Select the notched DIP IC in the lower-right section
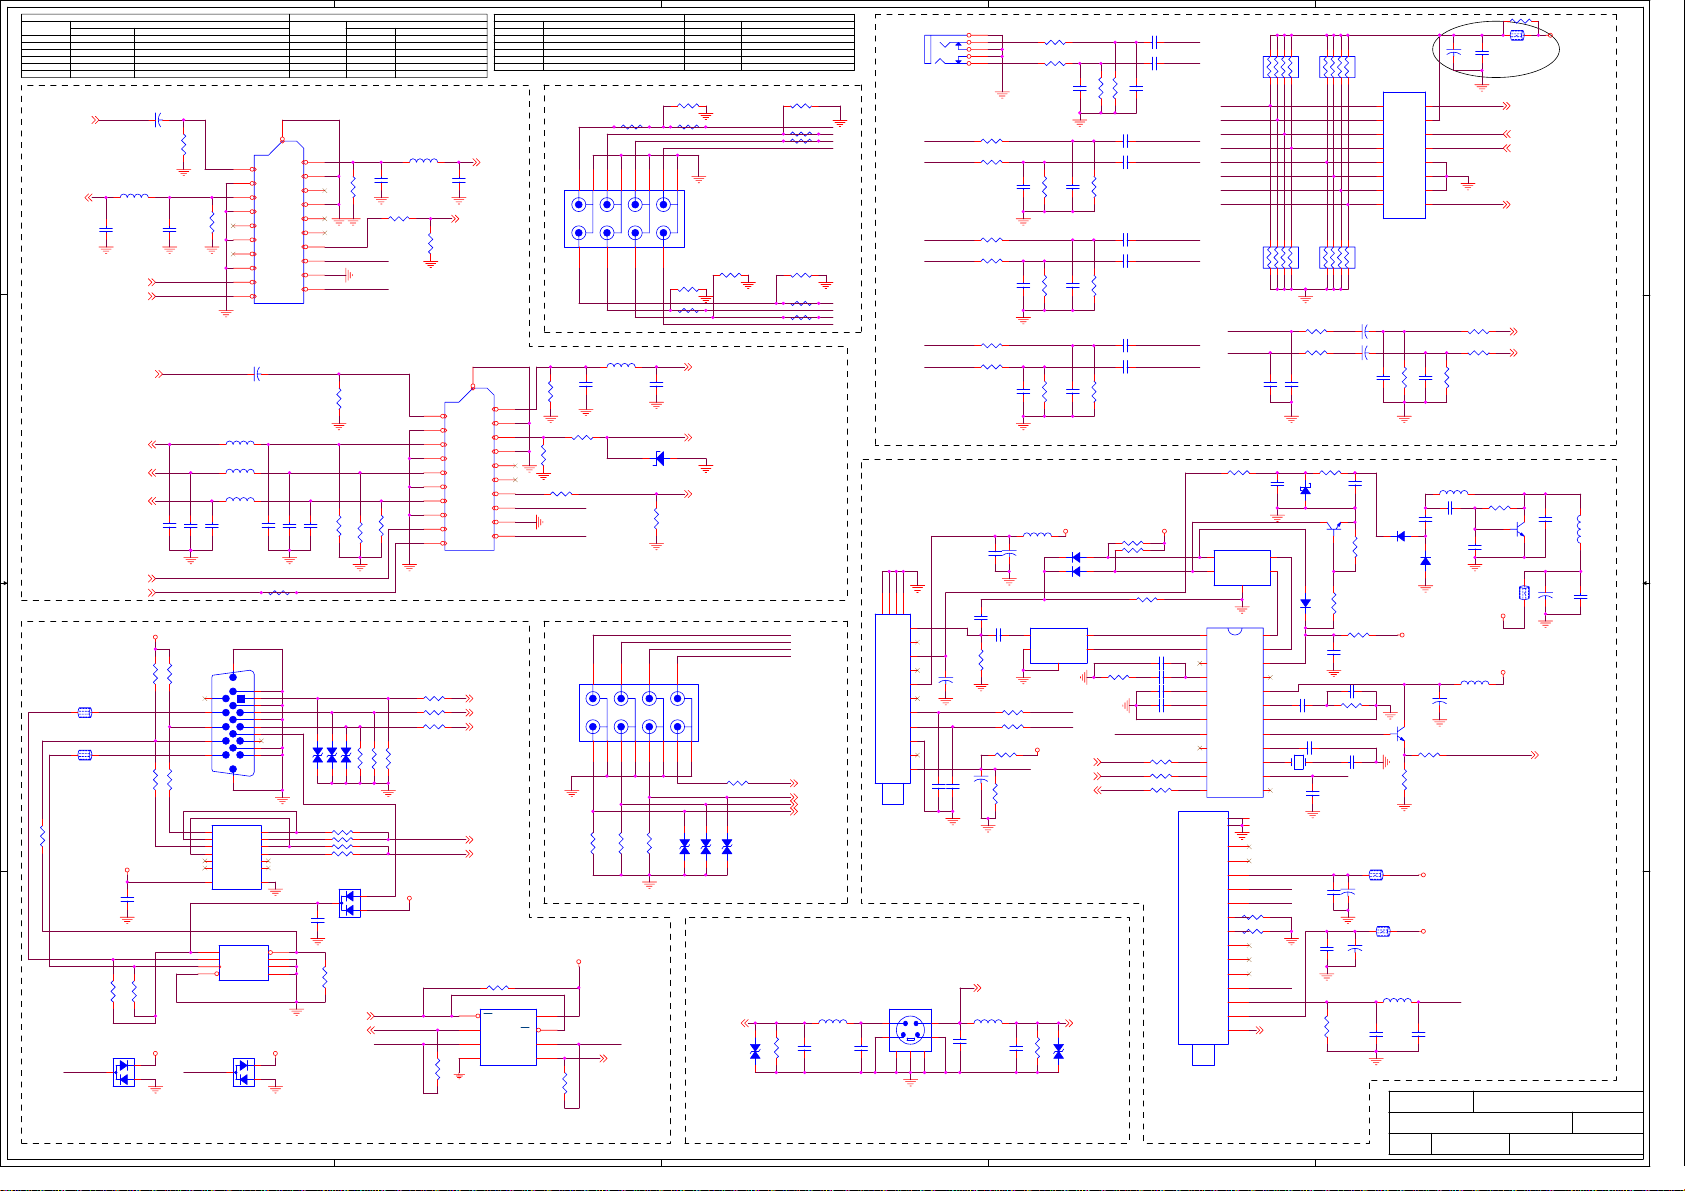 pyautogui.click(x=1235, y=712)
